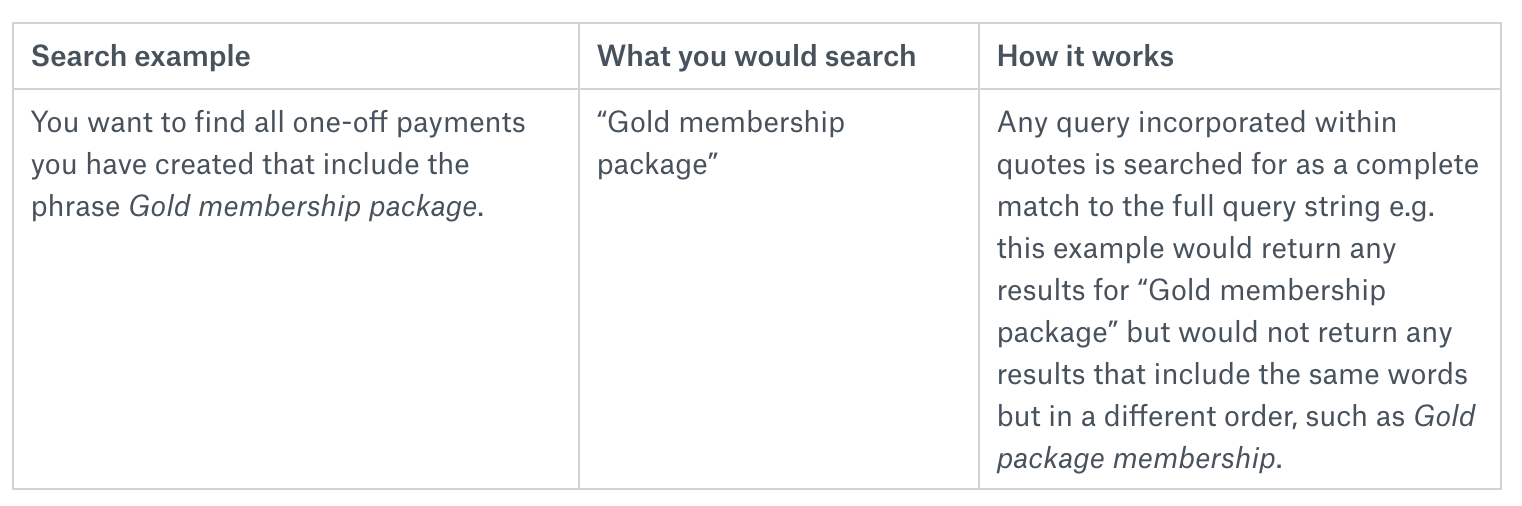Click "results that include the same words"
This screenshot has height=506, width=1522.
[x=1232, y=375]
